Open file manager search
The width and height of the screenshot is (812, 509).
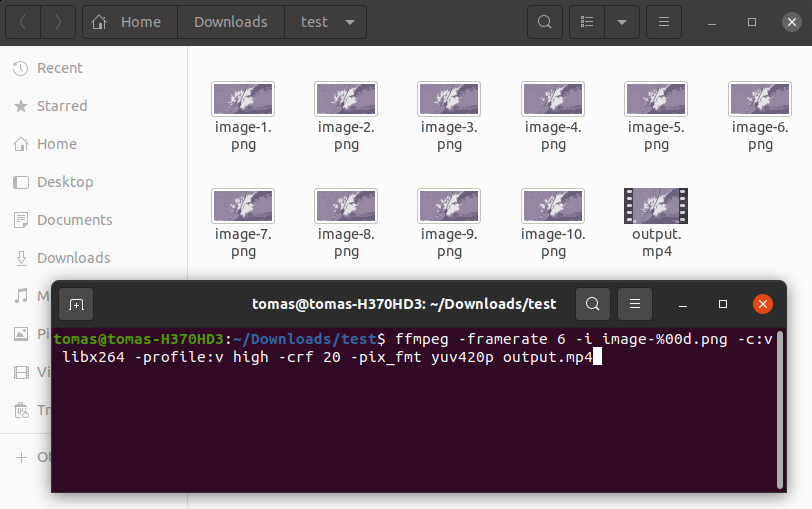pos(545,22)
